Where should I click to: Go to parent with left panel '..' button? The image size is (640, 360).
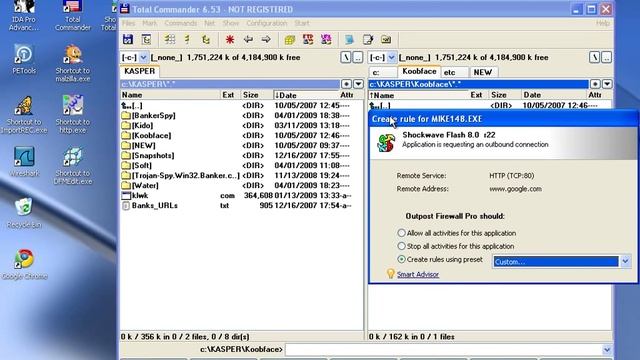(x=358, y=58)
